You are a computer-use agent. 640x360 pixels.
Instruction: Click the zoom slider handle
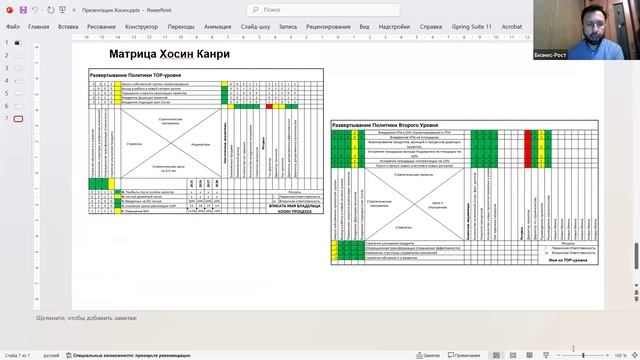583,356
